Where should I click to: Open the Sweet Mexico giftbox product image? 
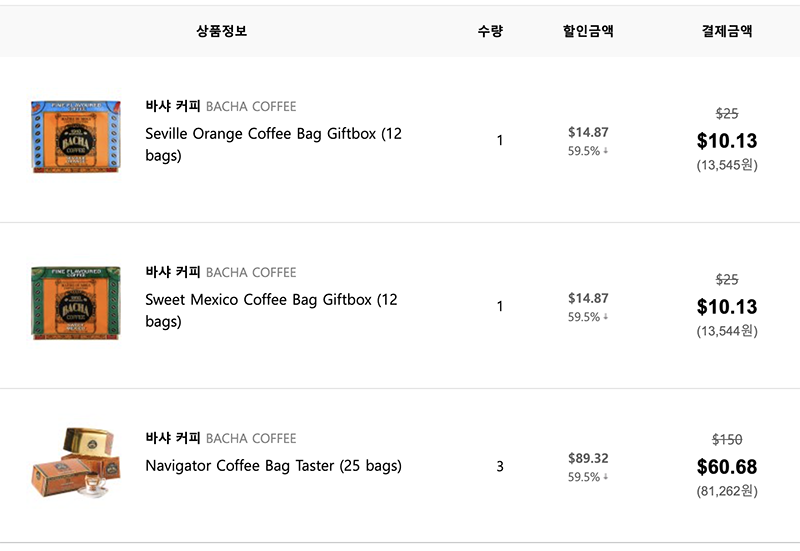(x=75, y=303)
